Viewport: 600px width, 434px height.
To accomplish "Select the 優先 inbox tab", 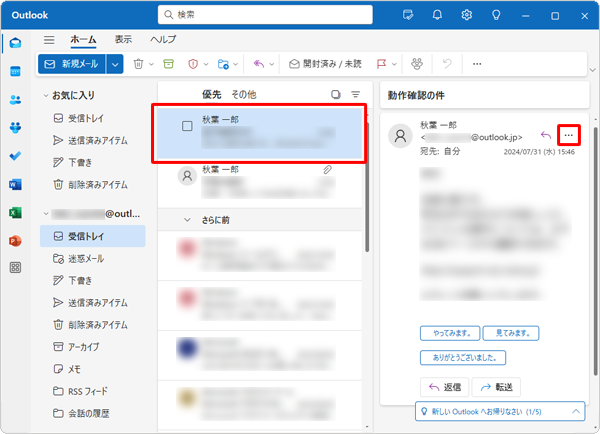I will (x=212, y=95).
